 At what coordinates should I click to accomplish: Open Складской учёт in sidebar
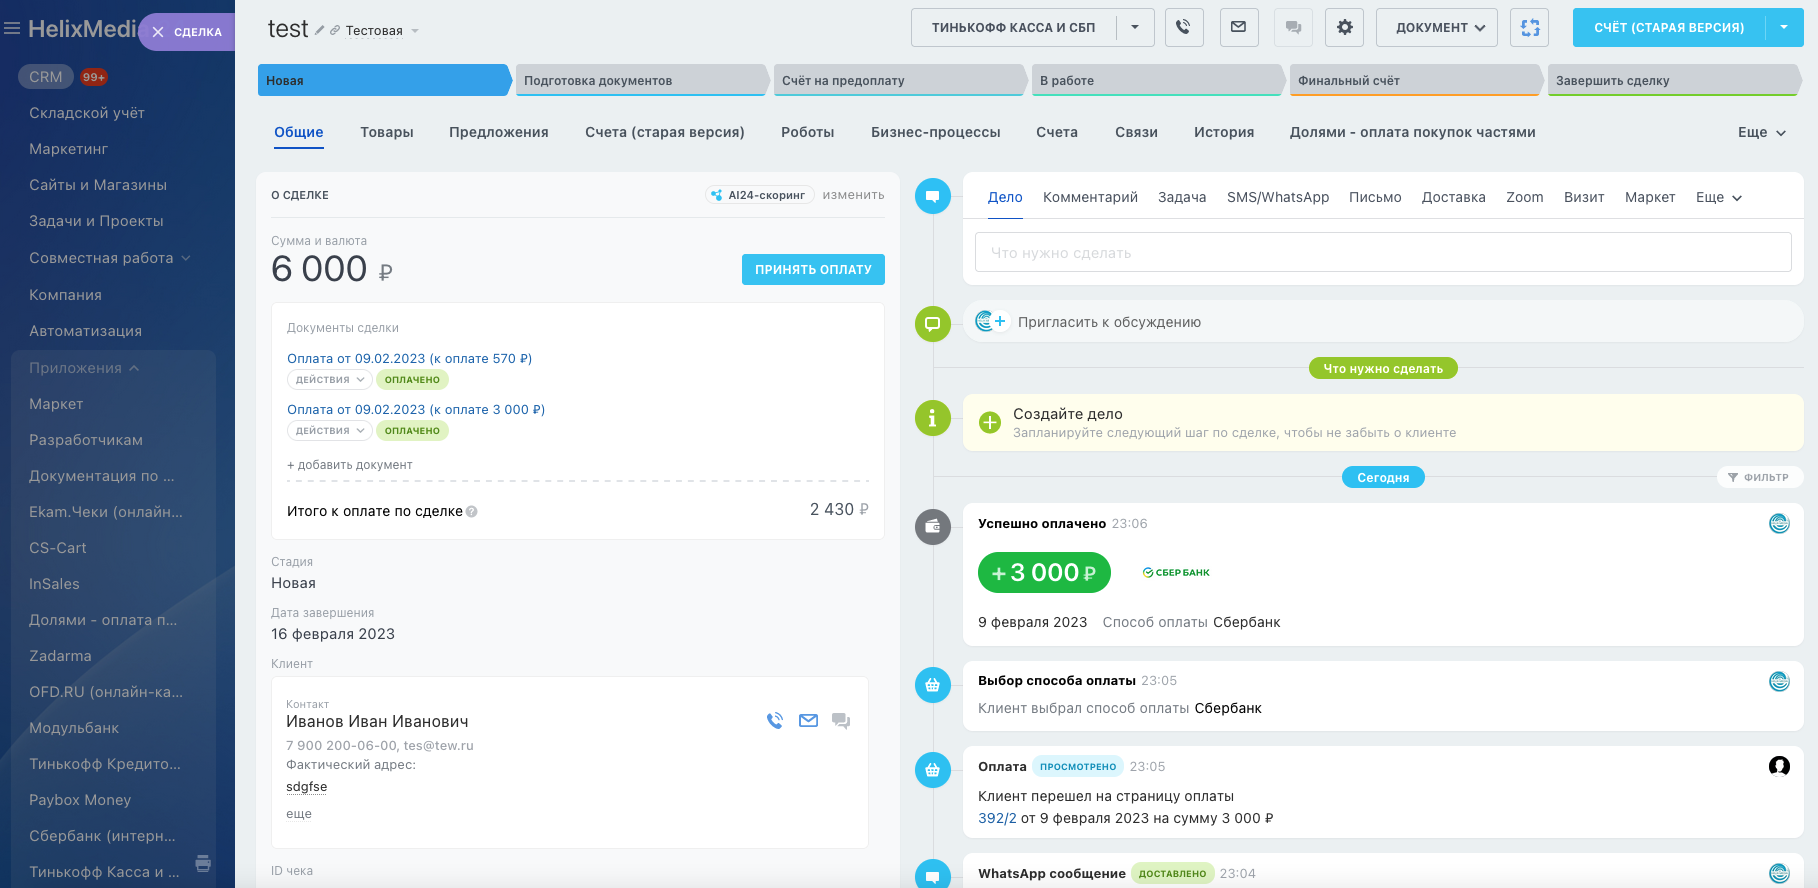point(87,113)
